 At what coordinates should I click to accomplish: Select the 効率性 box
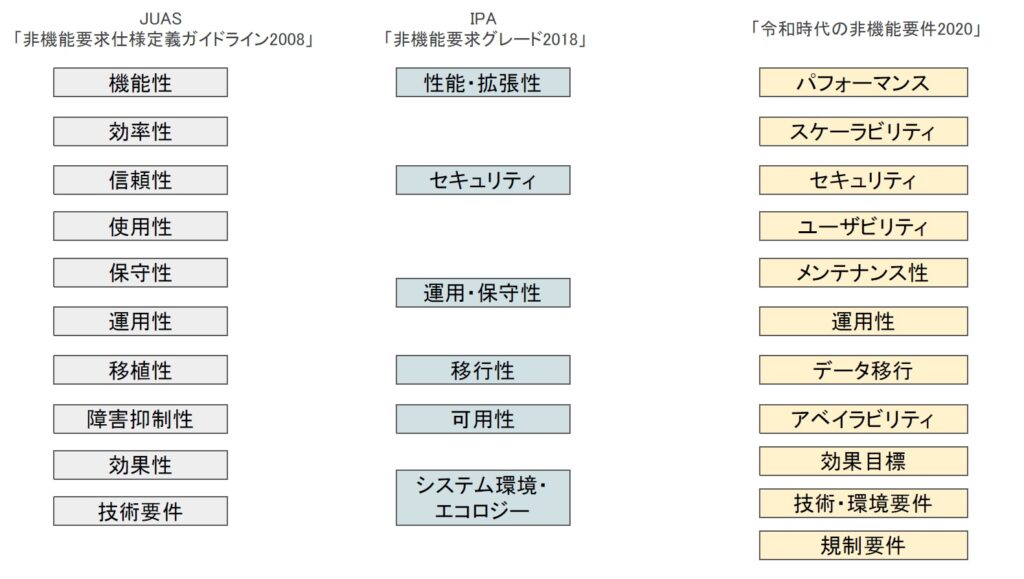click(140, 132)
